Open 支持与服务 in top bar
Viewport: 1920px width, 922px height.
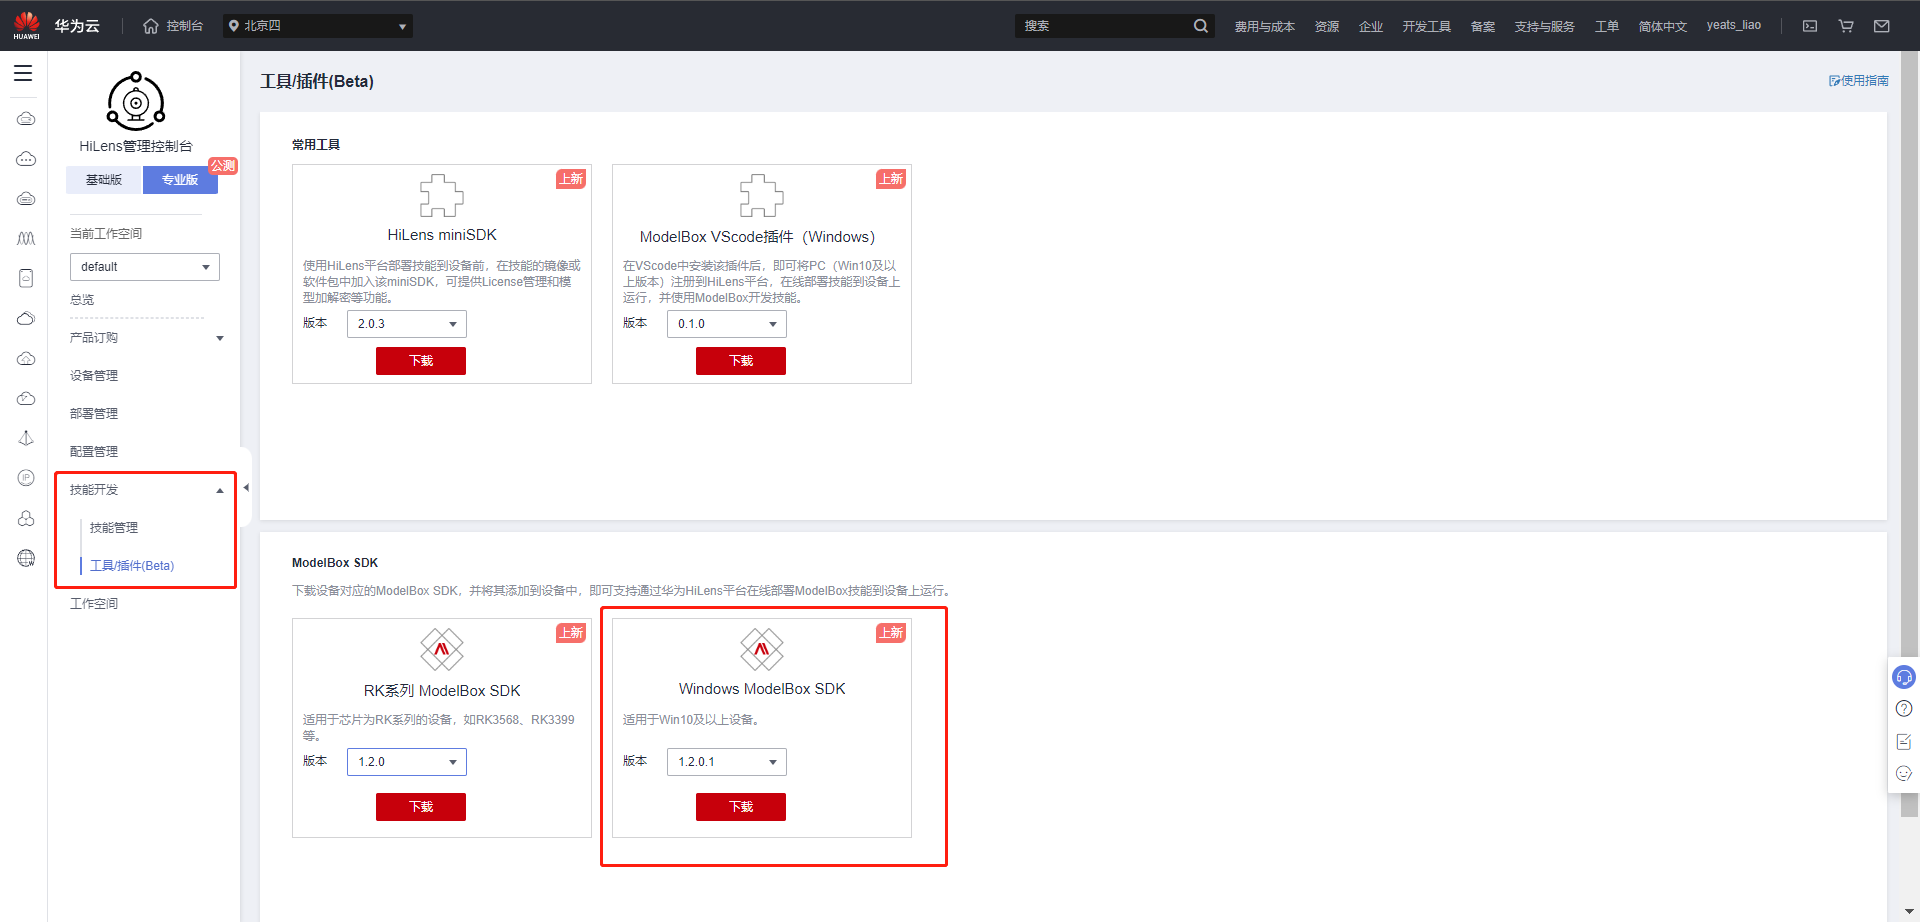coord(1544,26)
